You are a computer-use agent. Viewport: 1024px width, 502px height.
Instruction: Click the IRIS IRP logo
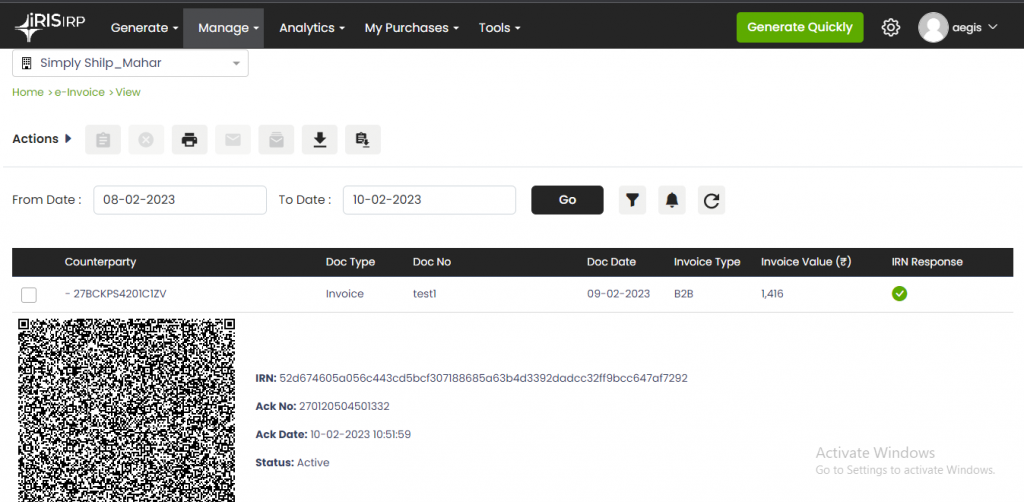[x=50, y=27]
